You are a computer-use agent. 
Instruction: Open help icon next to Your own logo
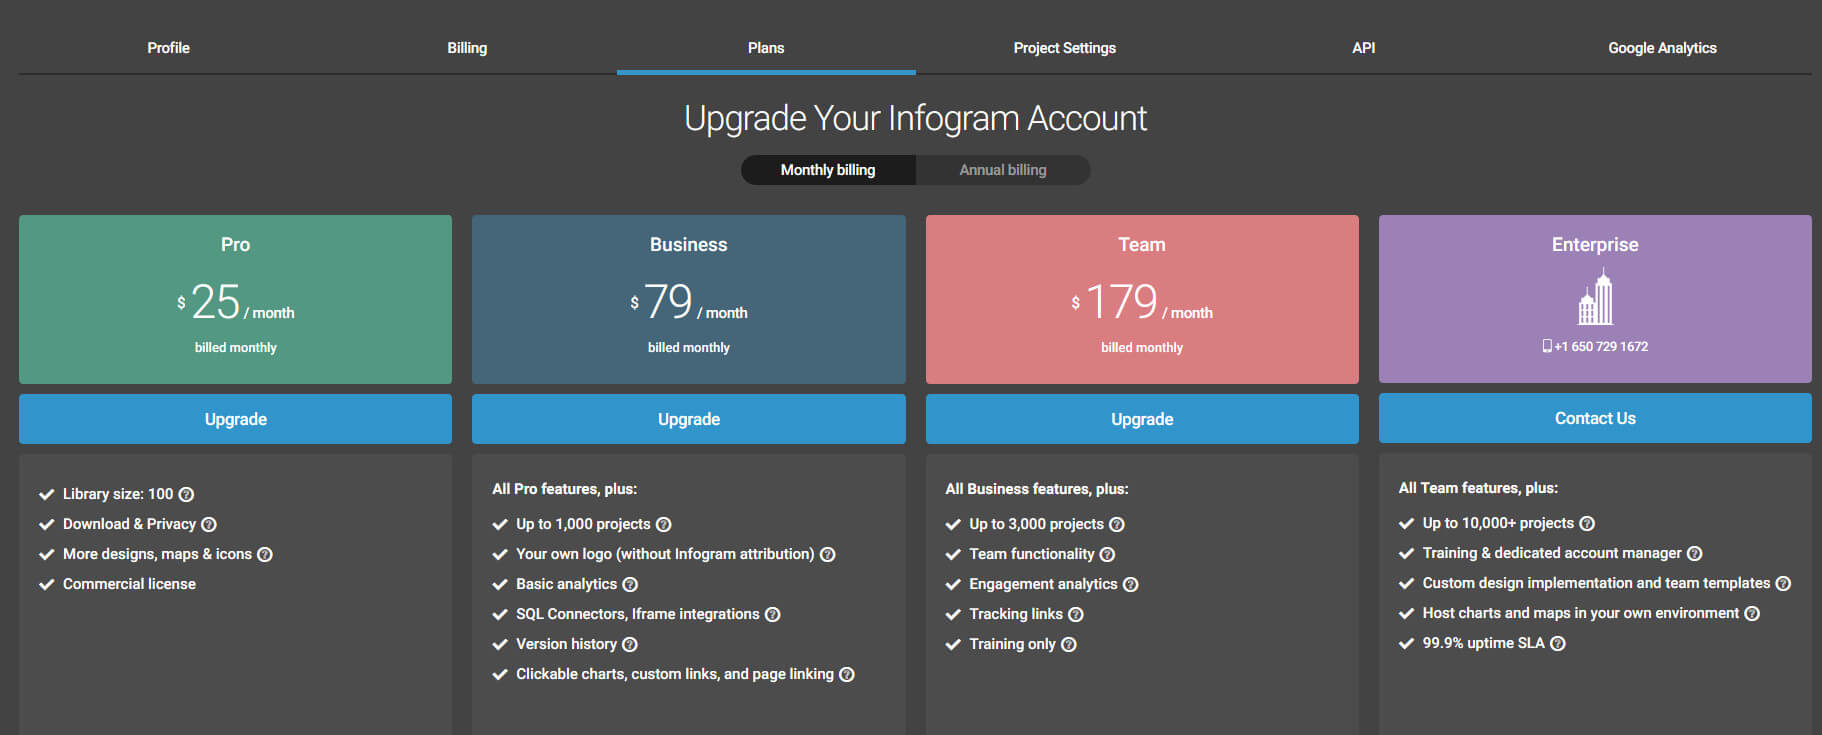tap(828, 554)
